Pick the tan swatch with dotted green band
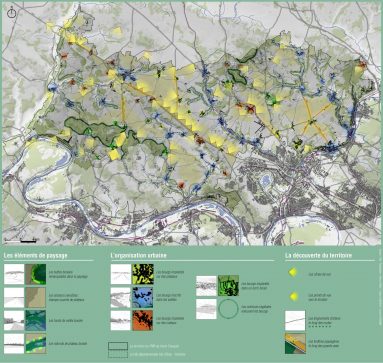Viewport: 383px width, 363px height. click(36, 344)
